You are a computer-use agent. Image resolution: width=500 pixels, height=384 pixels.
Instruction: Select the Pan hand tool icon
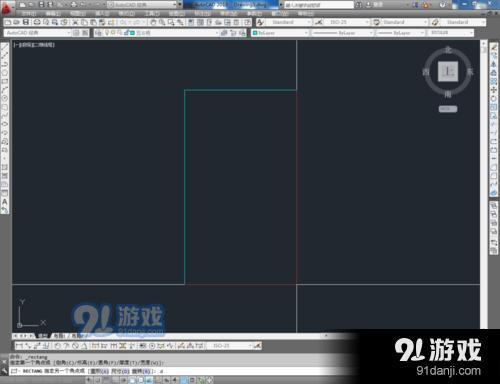[x=153, y=22]
